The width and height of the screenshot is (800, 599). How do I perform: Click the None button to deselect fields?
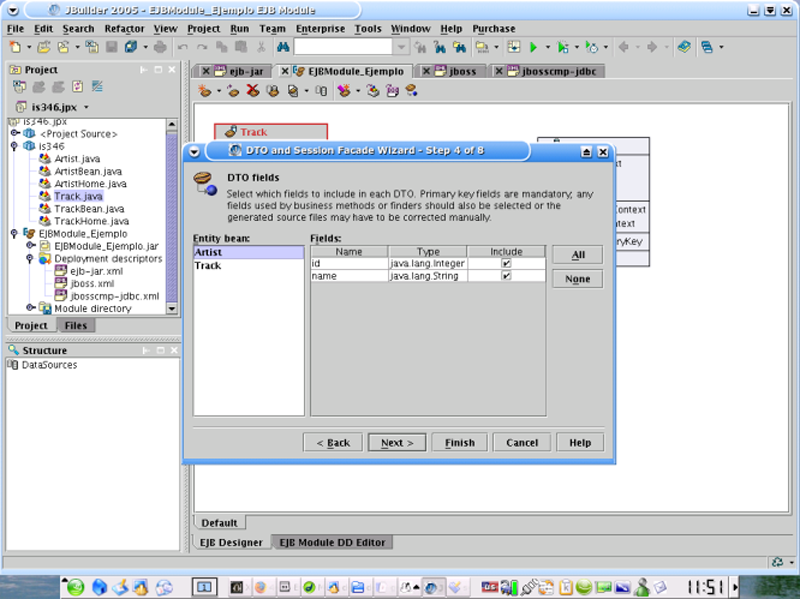[577, 280]
